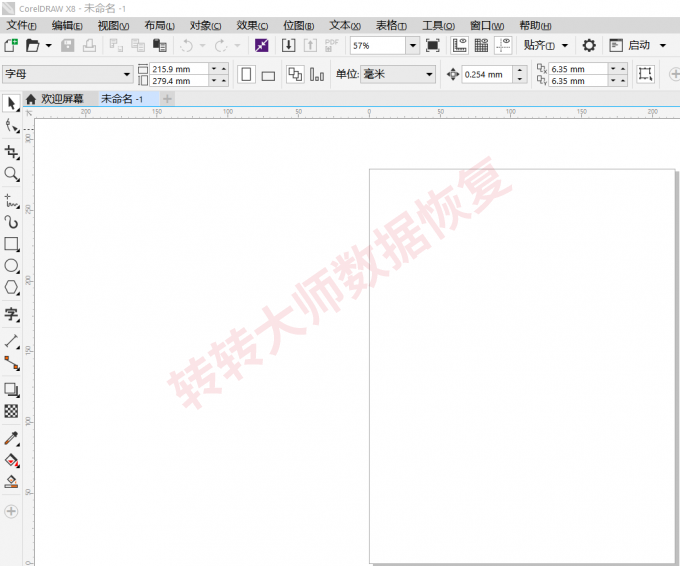Apply page size to current page only
Image resolution: width=680 pixels, height=566 pixels.
point(317,75)
